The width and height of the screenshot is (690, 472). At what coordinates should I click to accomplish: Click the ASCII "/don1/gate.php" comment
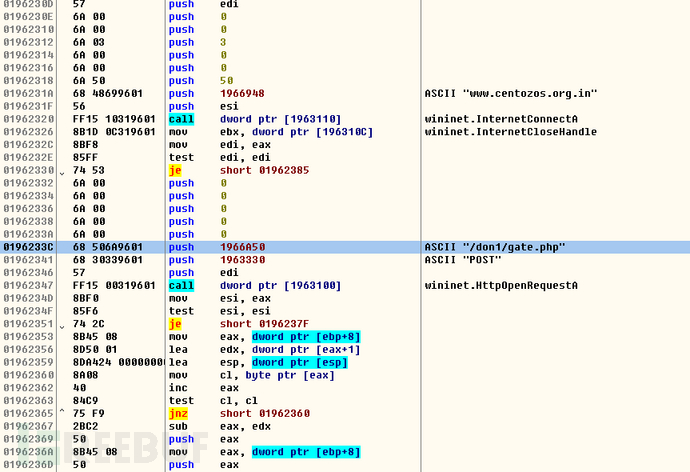click(495, 247)
